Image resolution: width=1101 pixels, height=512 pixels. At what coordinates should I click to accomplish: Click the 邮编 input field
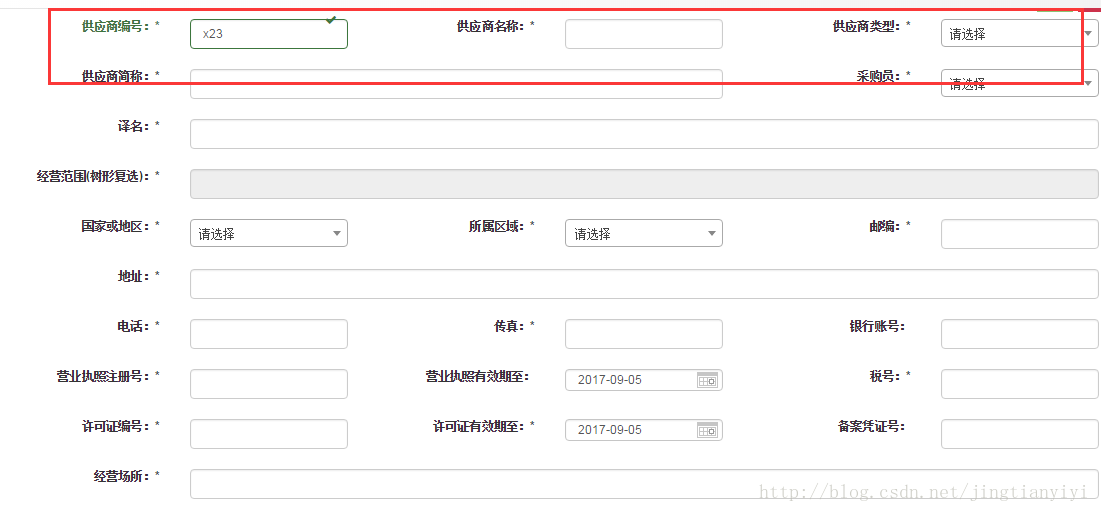(1020, 234)
